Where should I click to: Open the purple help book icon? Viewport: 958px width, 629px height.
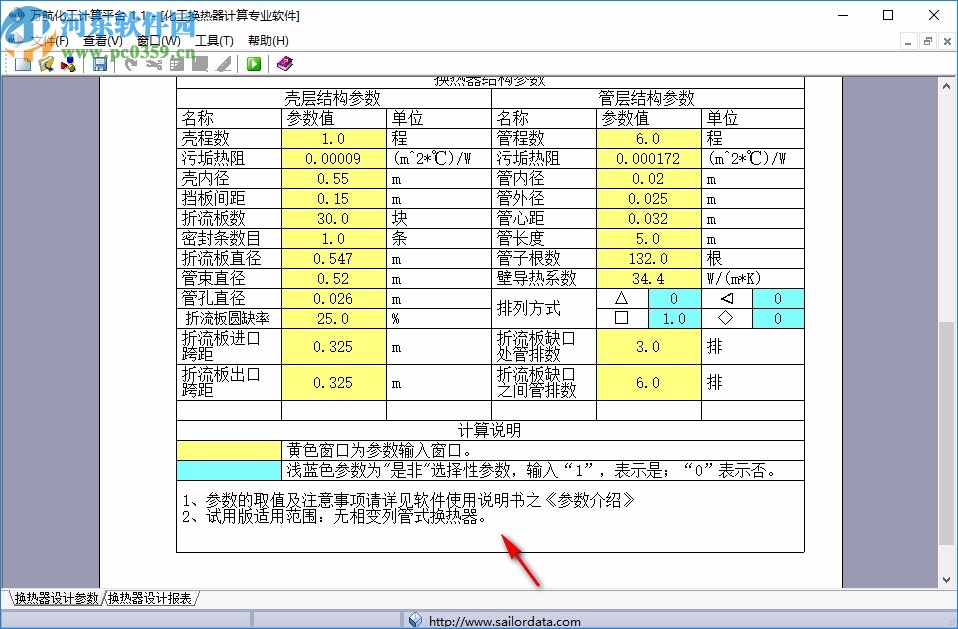pos(285,64)
